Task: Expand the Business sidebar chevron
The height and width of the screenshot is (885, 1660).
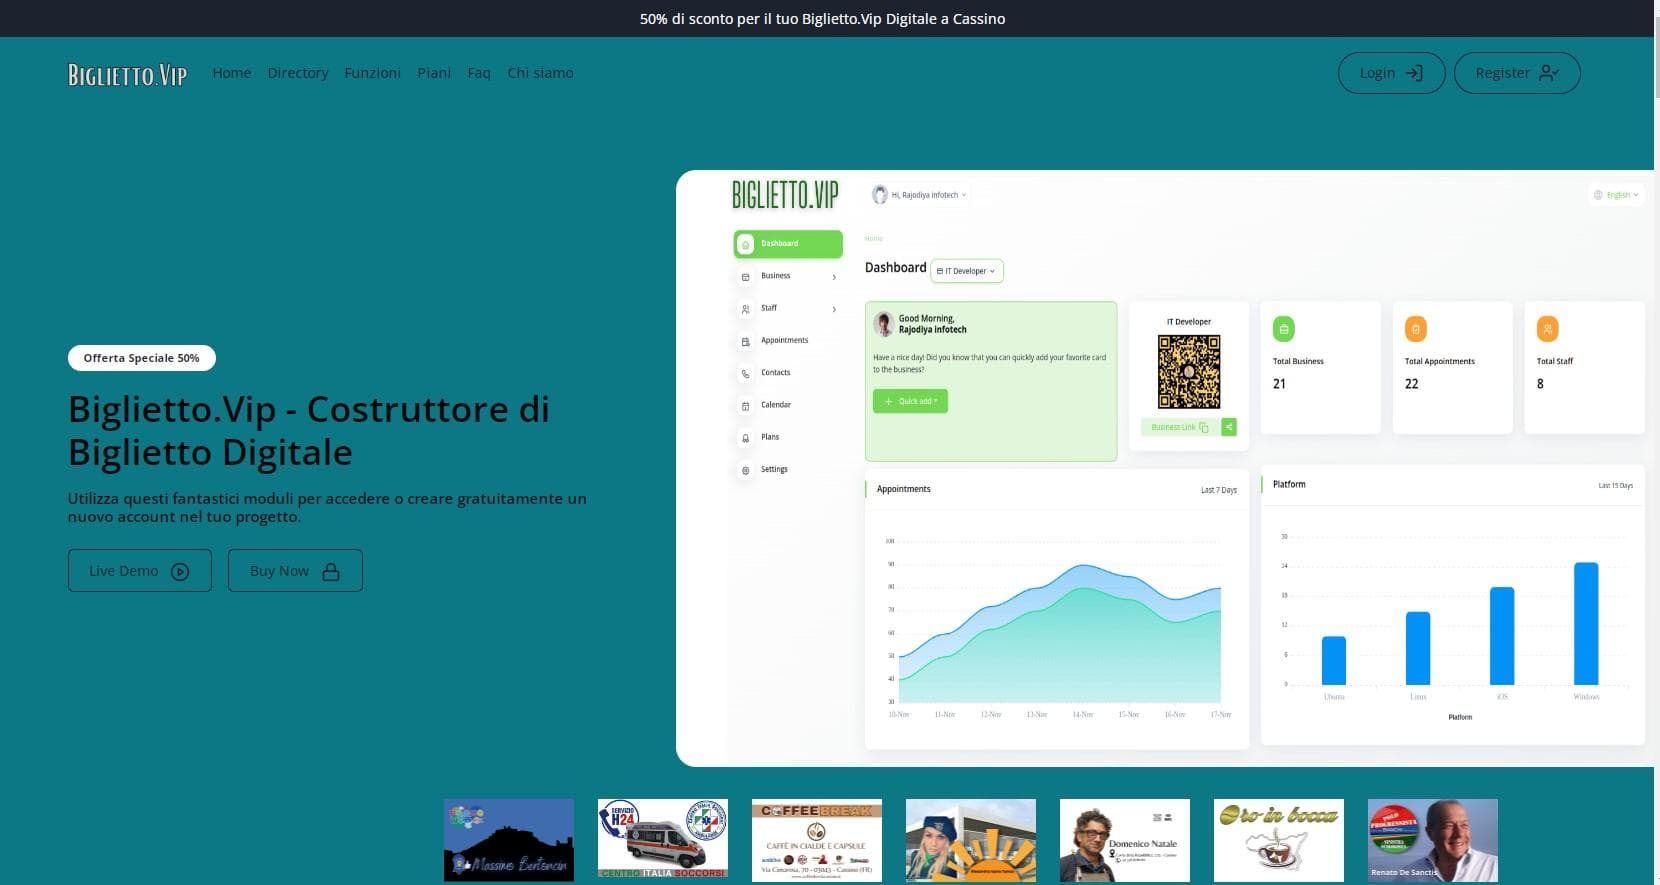Action: tap(834, 277)
